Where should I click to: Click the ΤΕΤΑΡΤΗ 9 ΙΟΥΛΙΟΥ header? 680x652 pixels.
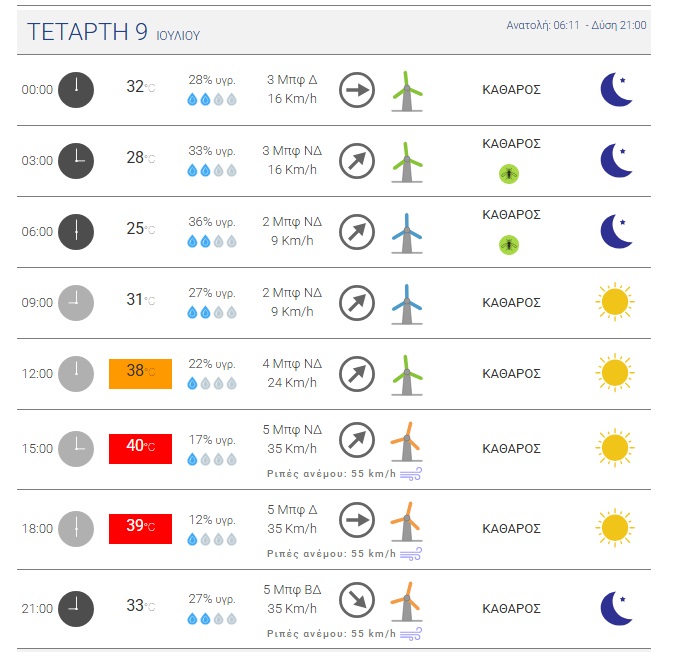click(114, 32)
